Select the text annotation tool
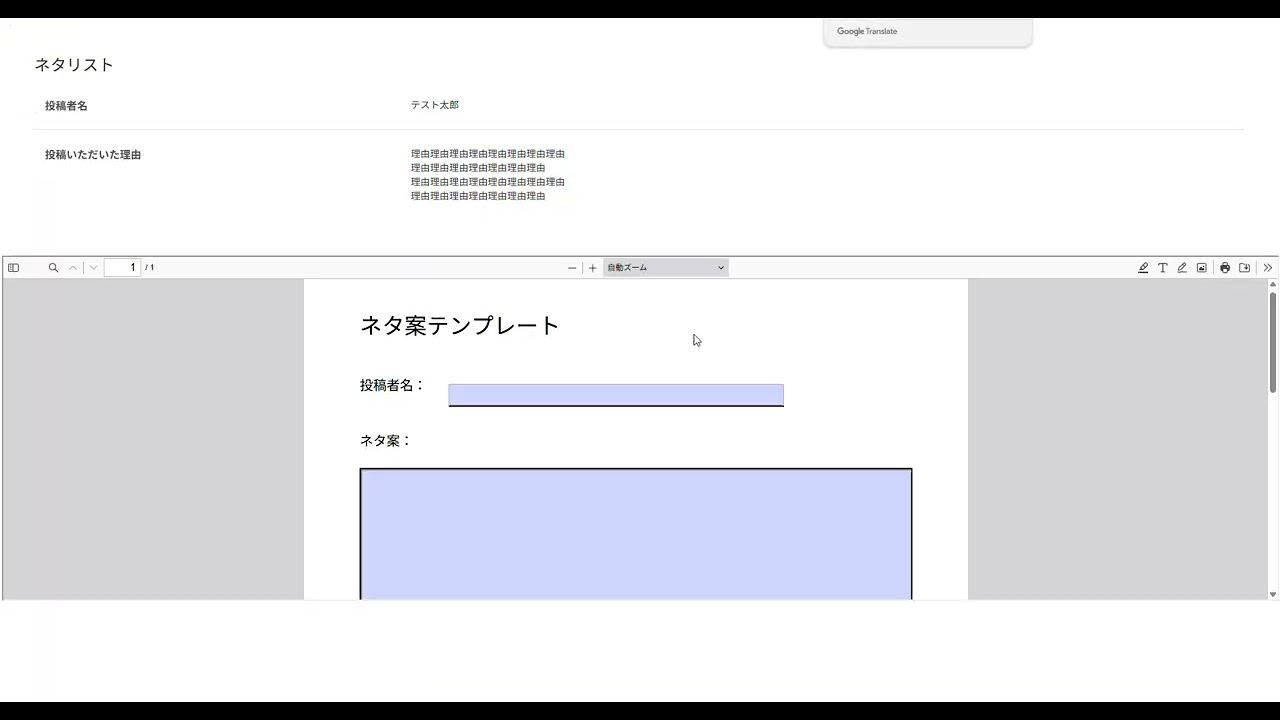The height and width of the screenshot is (720, 1280). coord(1163,268)
